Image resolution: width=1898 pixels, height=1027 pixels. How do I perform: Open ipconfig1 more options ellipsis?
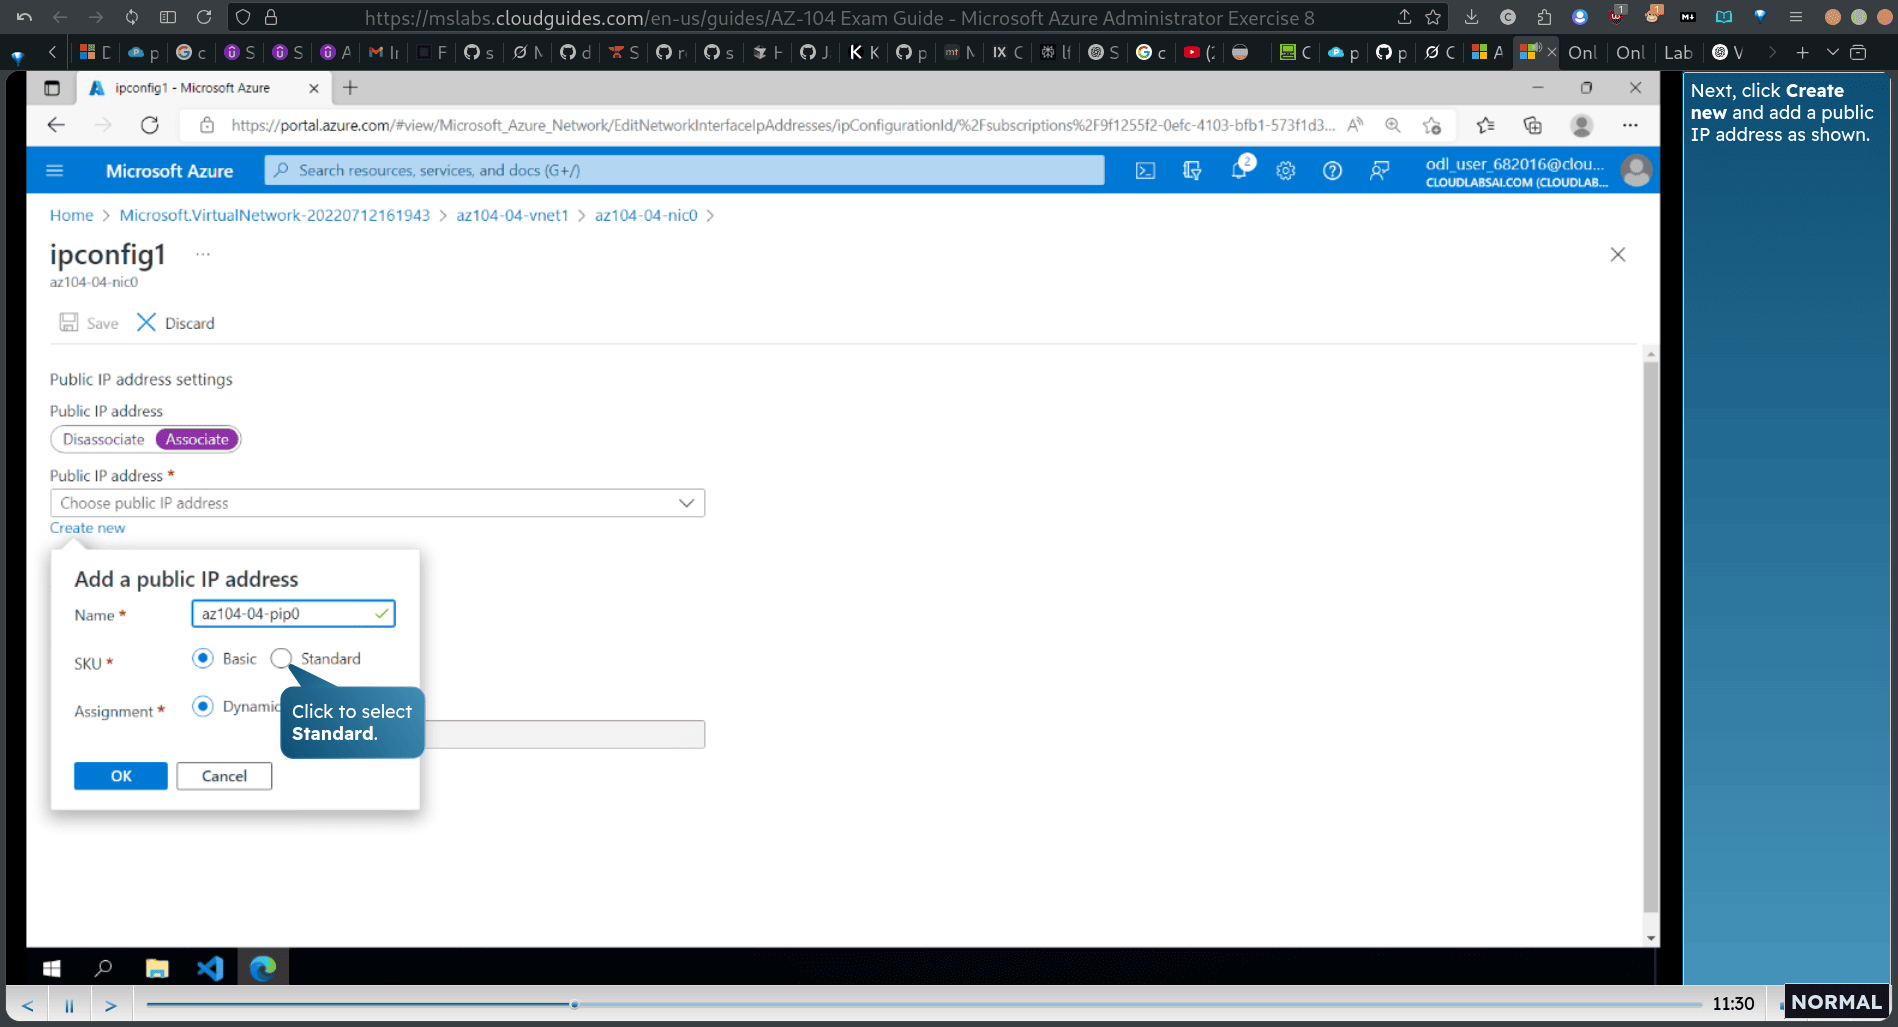(x=203, y=254)
